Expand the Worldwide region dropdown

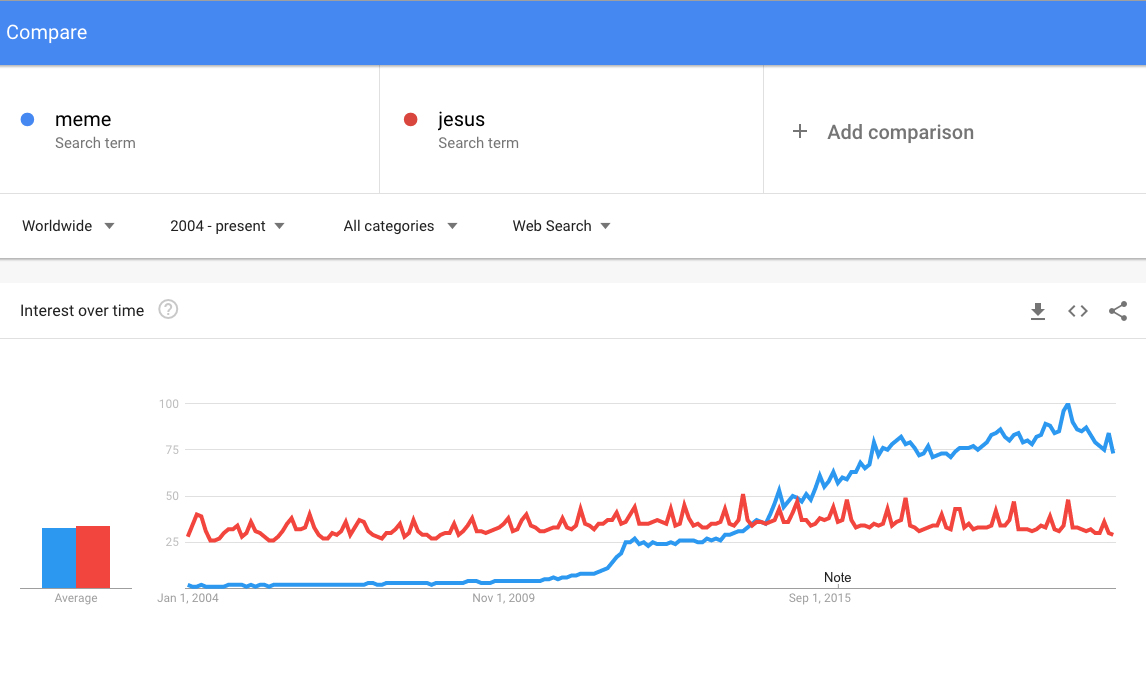(x=68, y=226)
